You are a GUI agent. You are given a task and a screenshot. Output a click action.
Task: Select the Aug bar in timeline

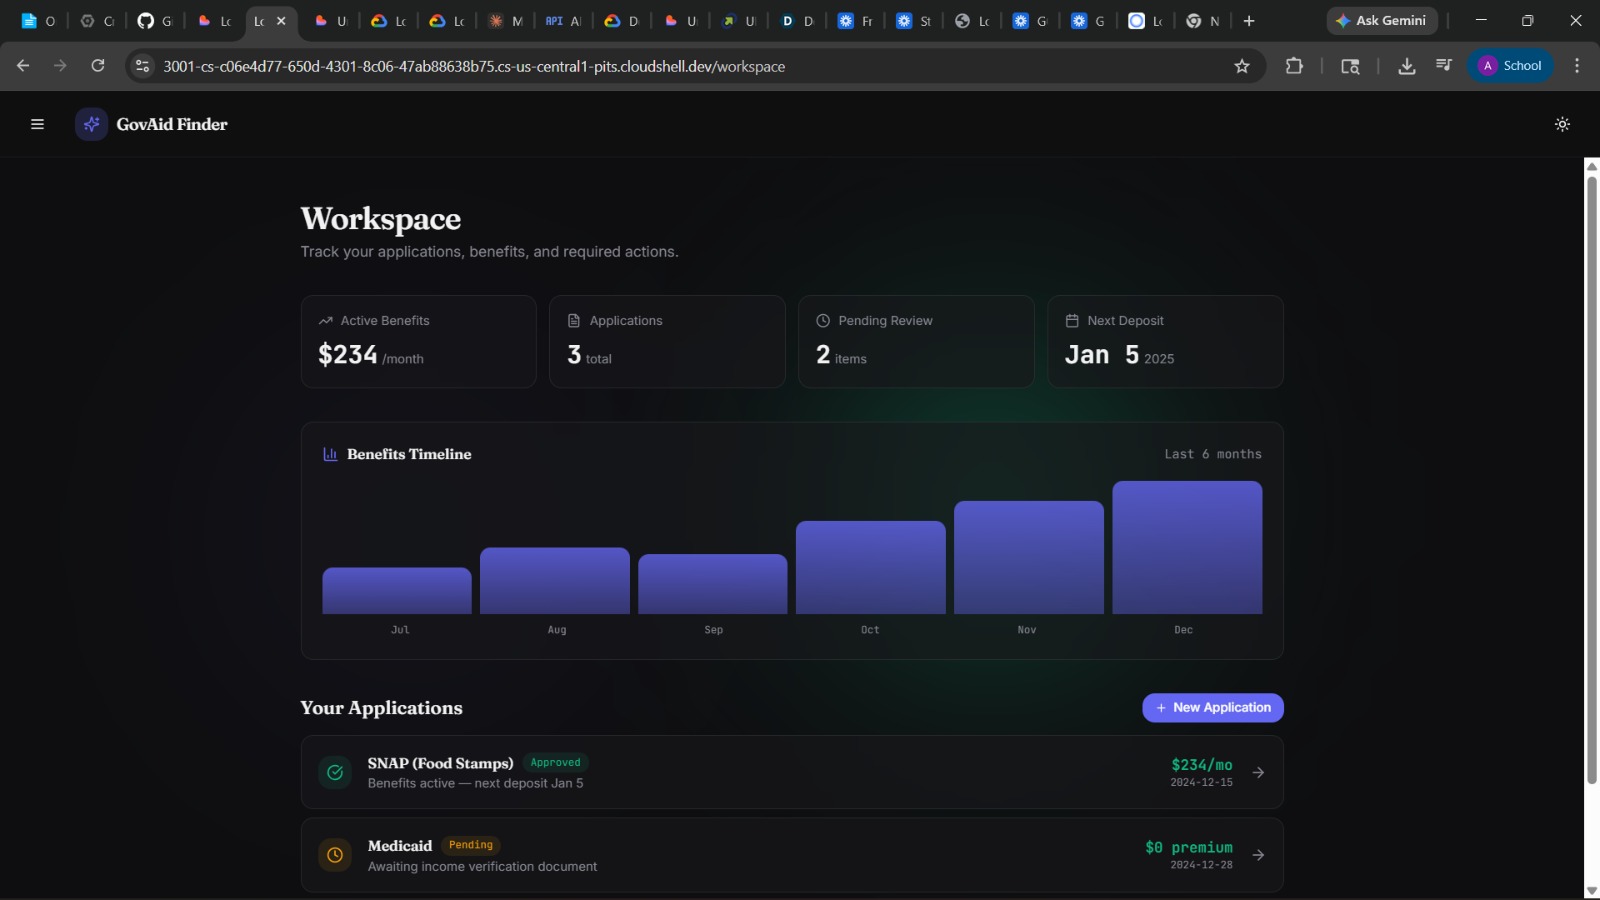click(555, 581)
